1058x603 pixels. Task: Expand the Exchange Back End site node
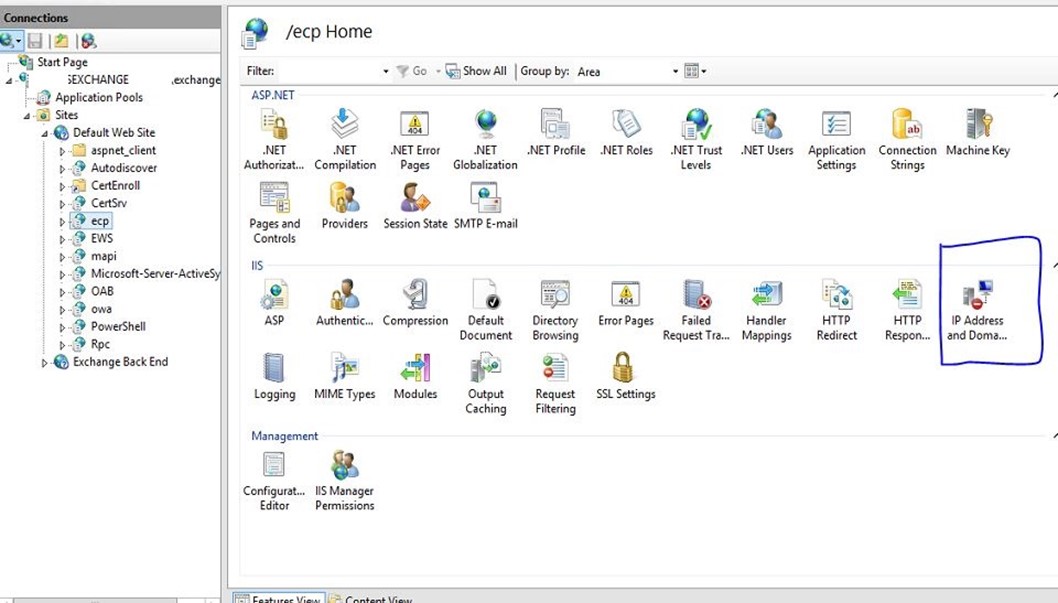(44, 362)
